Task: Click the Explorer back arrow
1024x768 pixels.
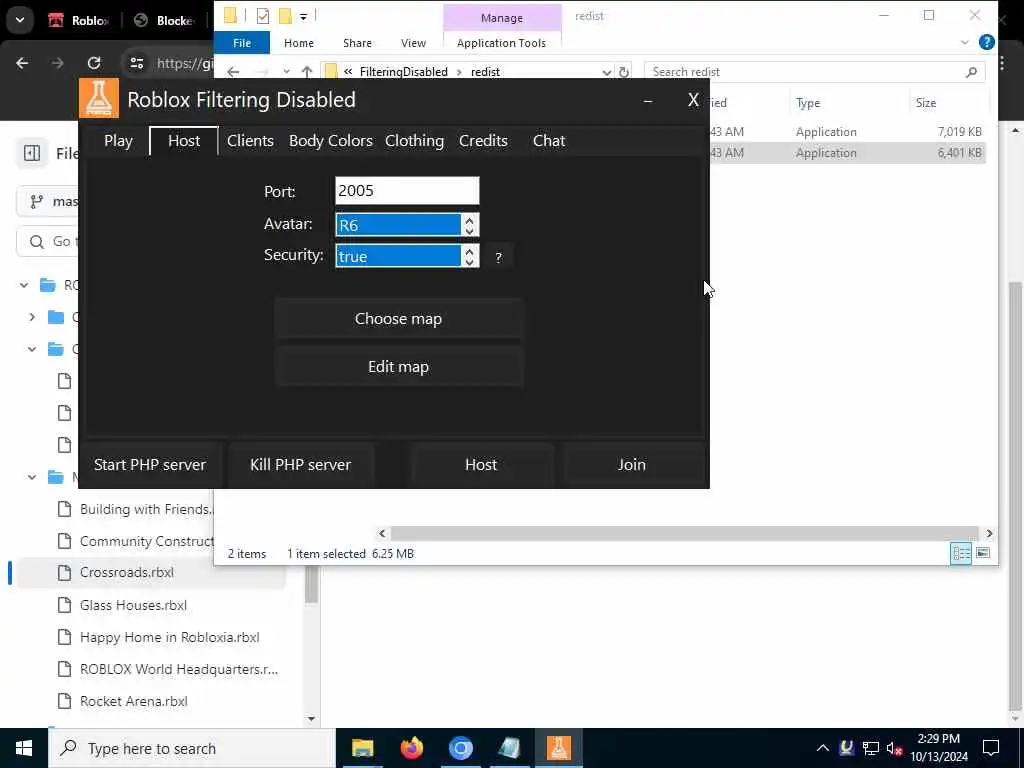Action: pos(233,72)
